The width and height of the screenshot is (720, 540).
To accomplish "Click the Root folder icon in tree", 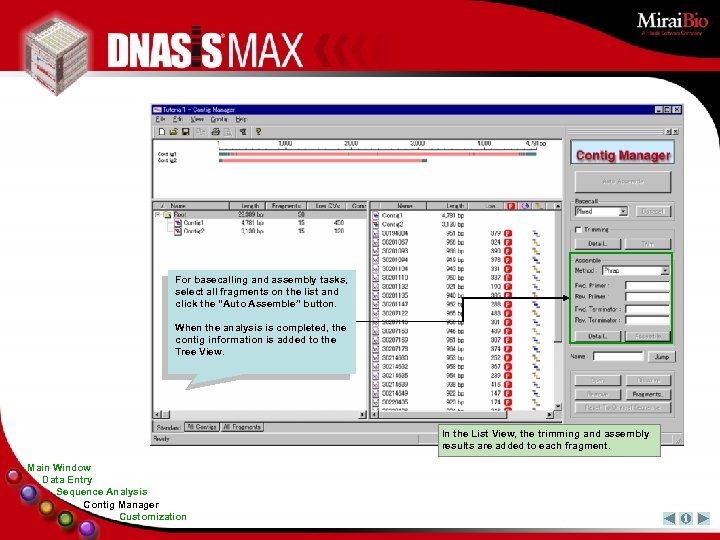I will [x=168, y=214].
